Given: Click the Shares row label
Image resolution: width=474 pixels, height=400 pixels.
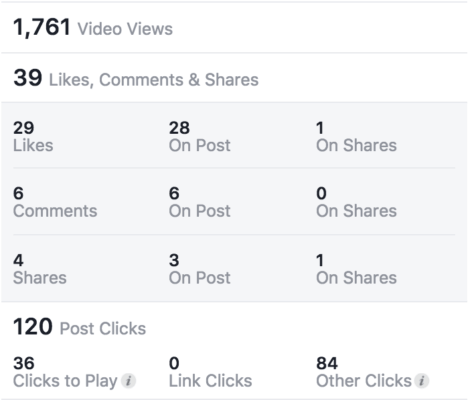Looking at the screenshot, I should [40, 278].
